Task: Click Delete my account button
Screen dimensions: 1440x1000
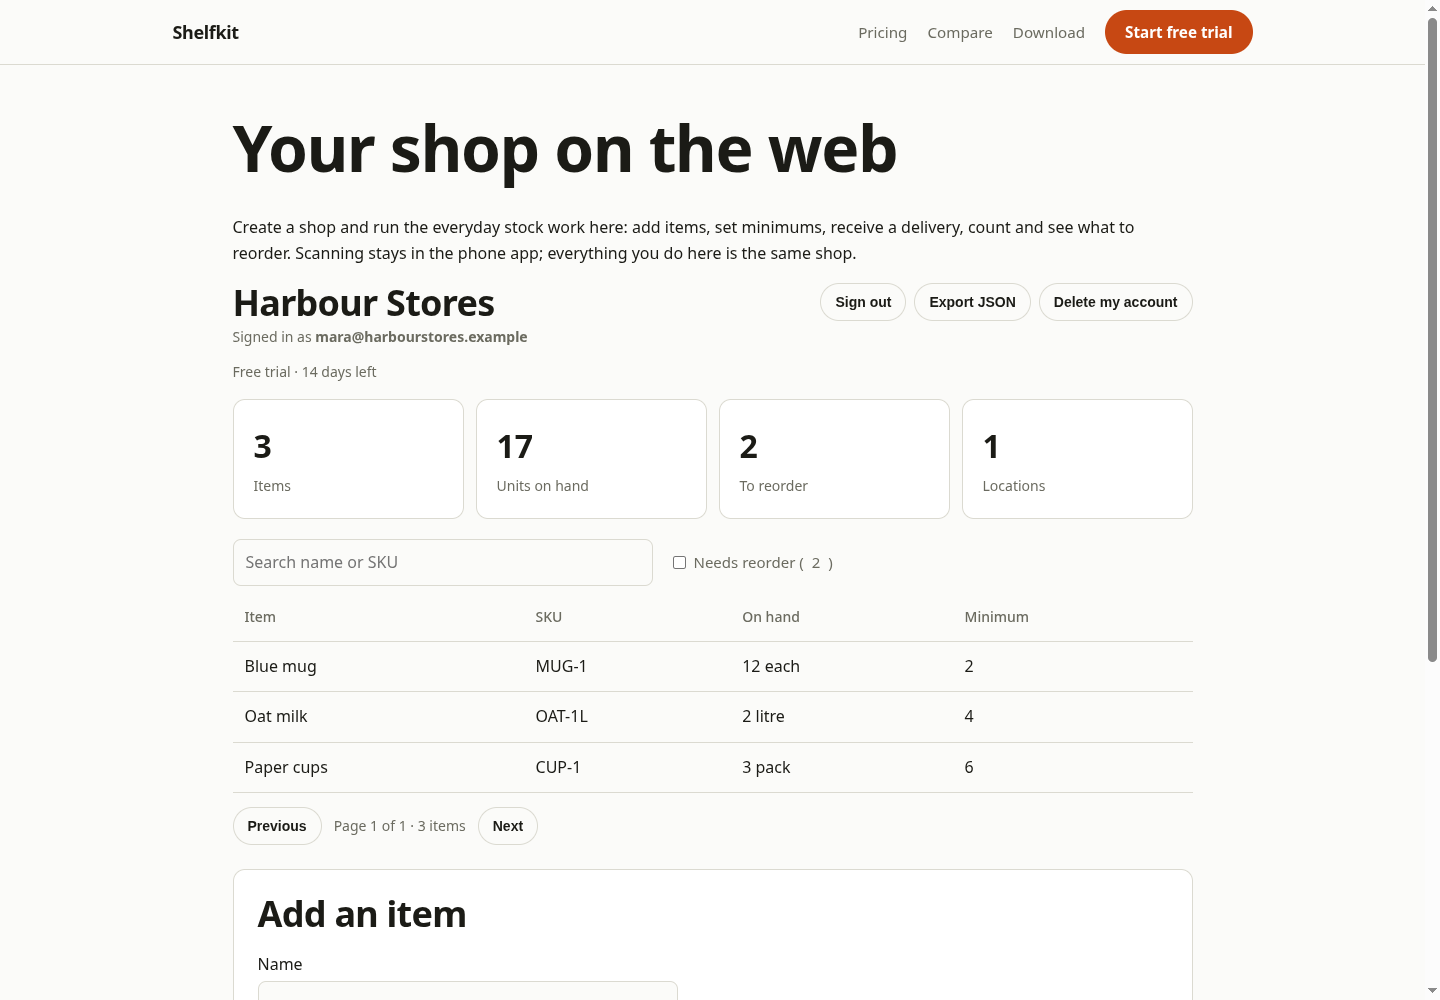Action: pyautogui.click(x=1115, y=302)
